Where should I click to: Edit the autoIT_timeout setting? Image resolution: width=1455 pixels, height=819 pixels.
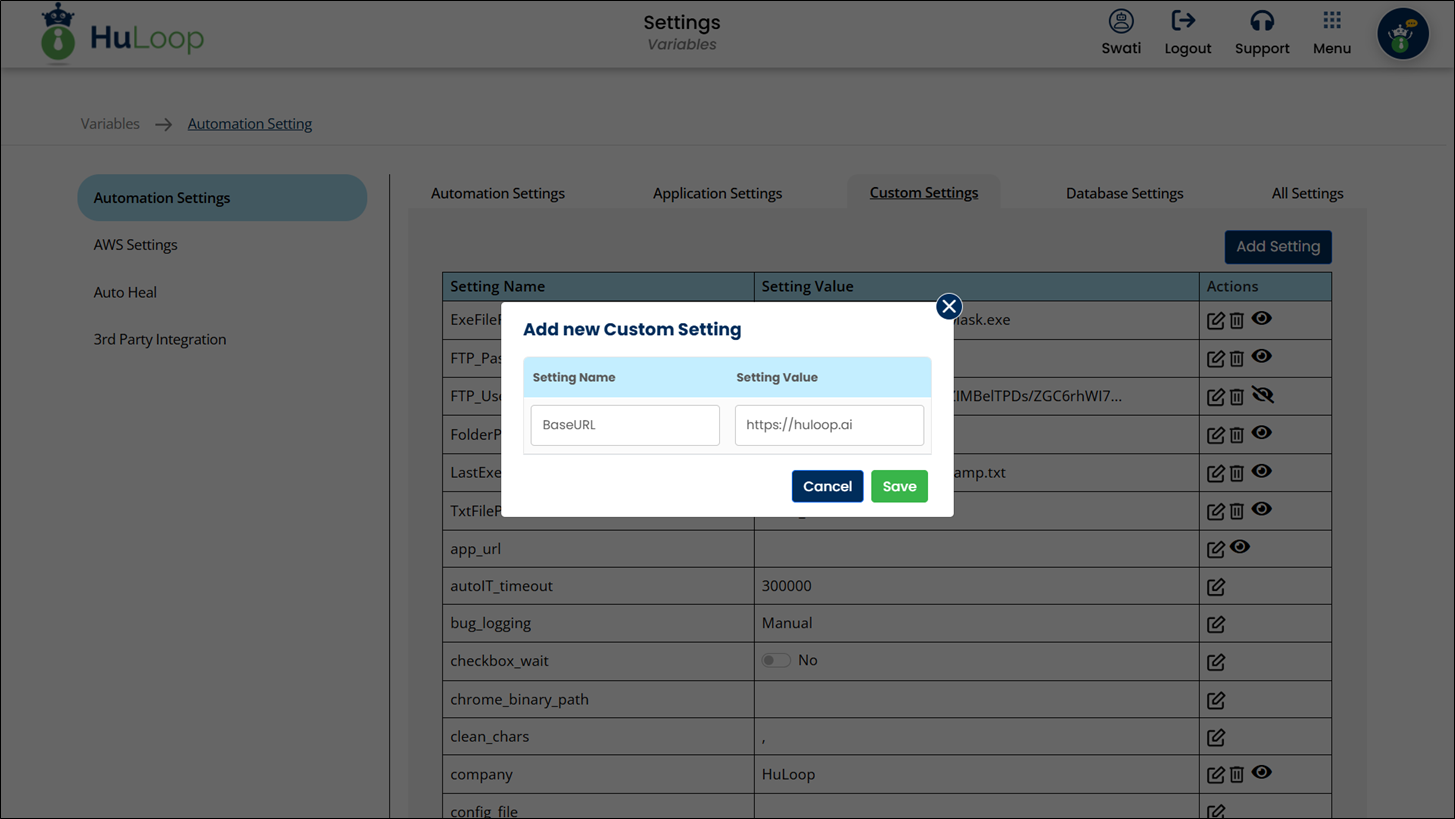coord(1216,587)
